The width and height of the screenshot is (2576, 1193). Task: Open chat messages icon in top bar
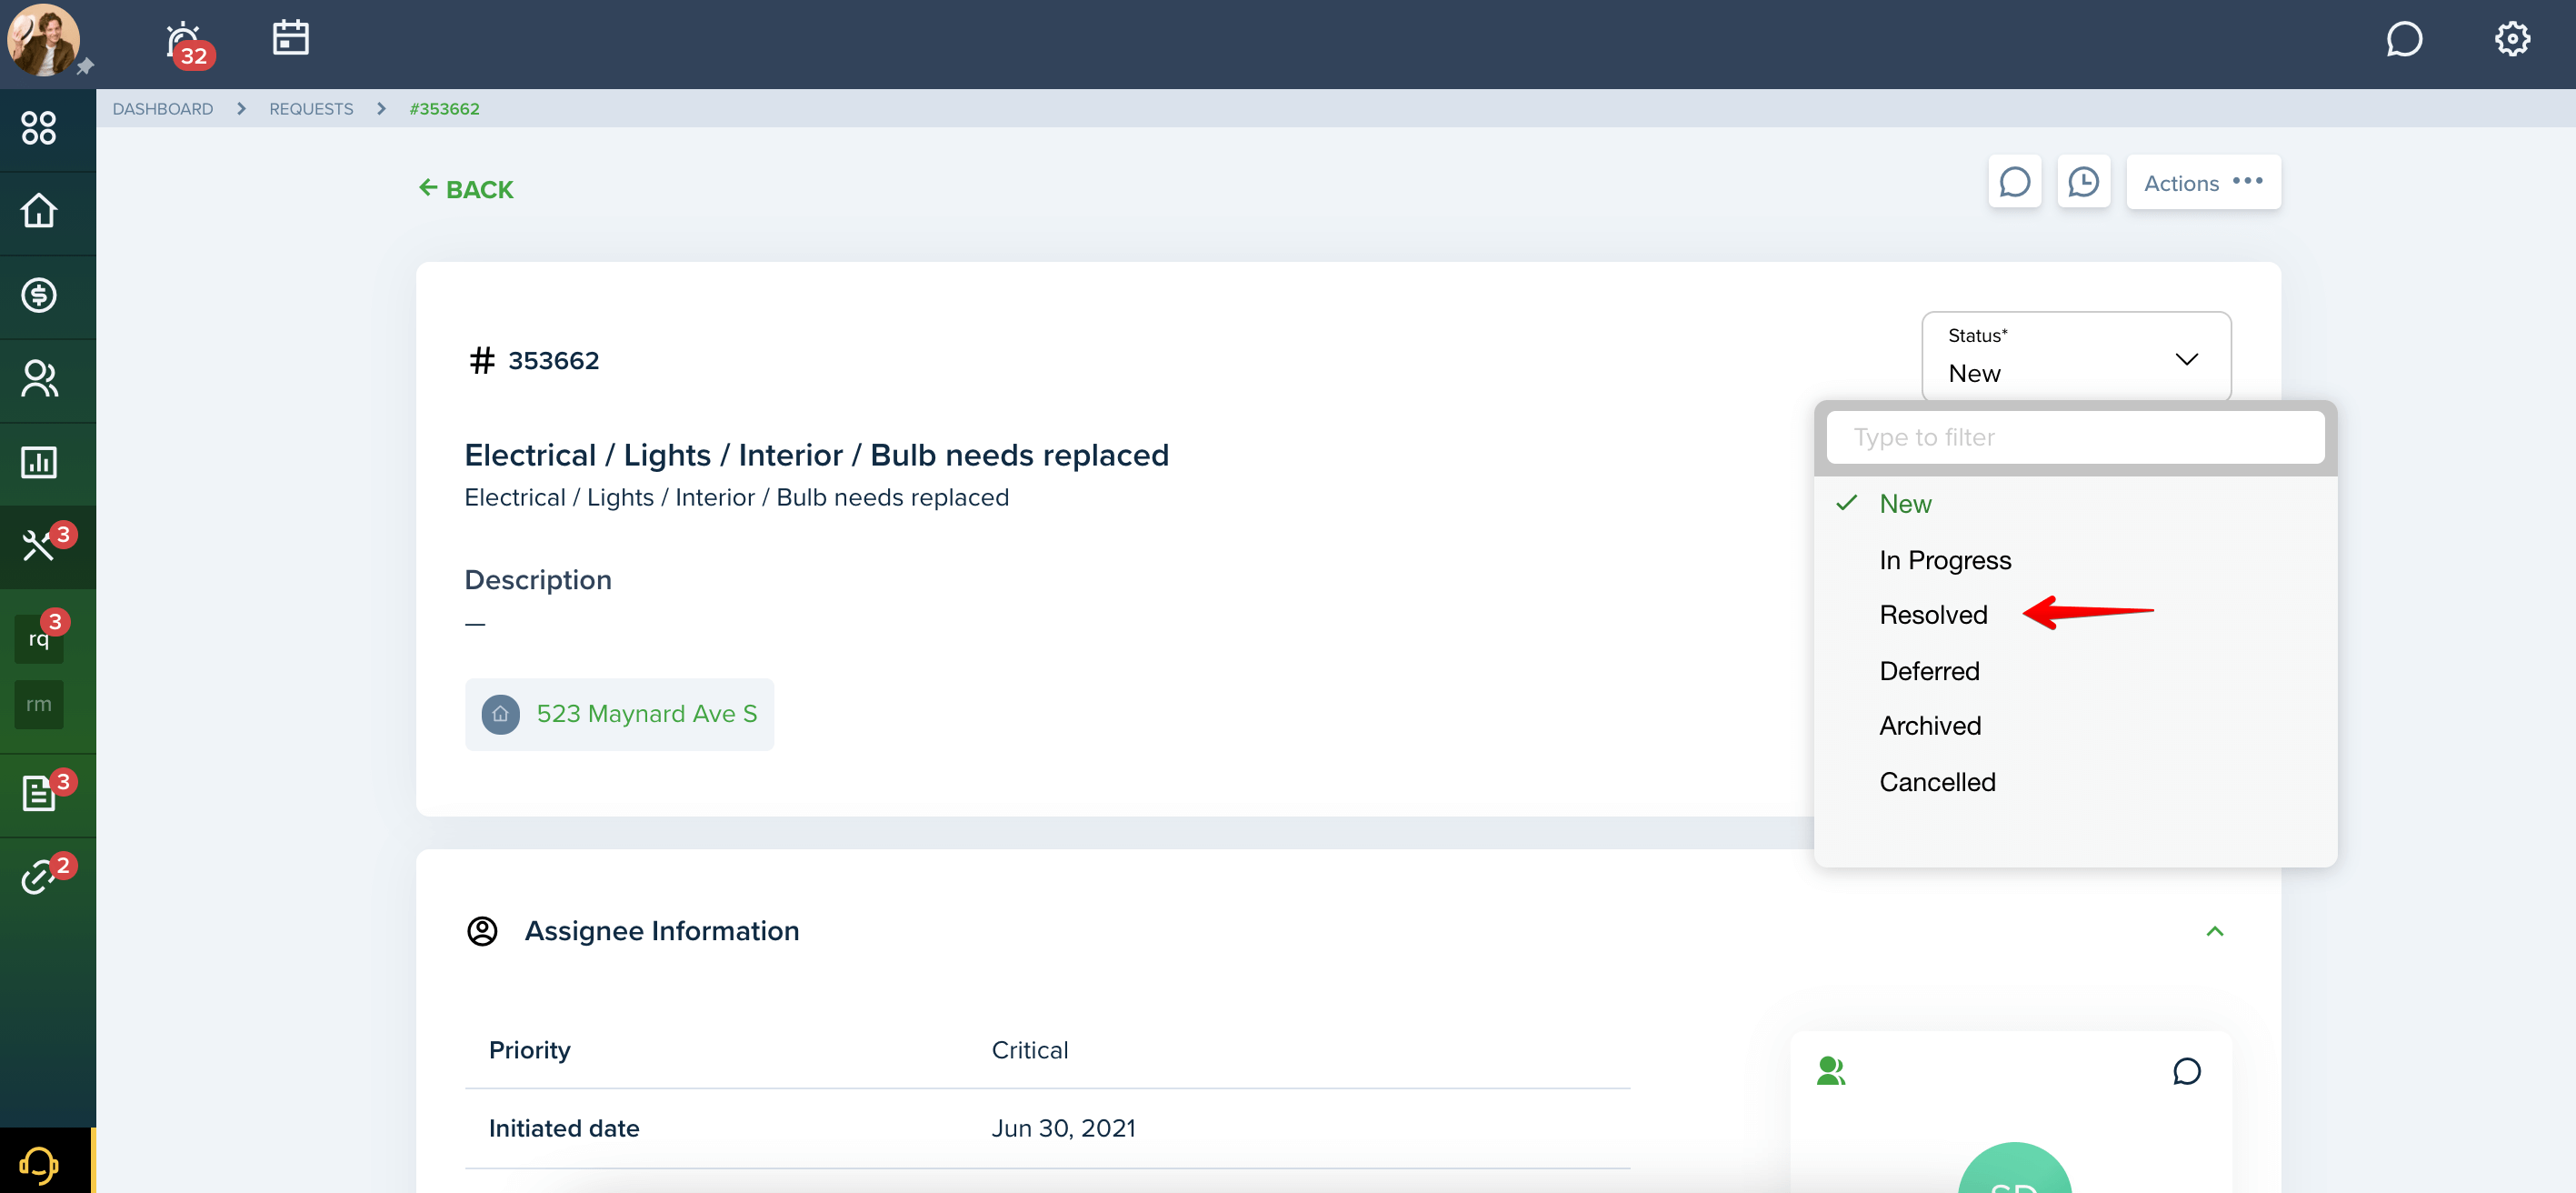tap(2403, 40)
